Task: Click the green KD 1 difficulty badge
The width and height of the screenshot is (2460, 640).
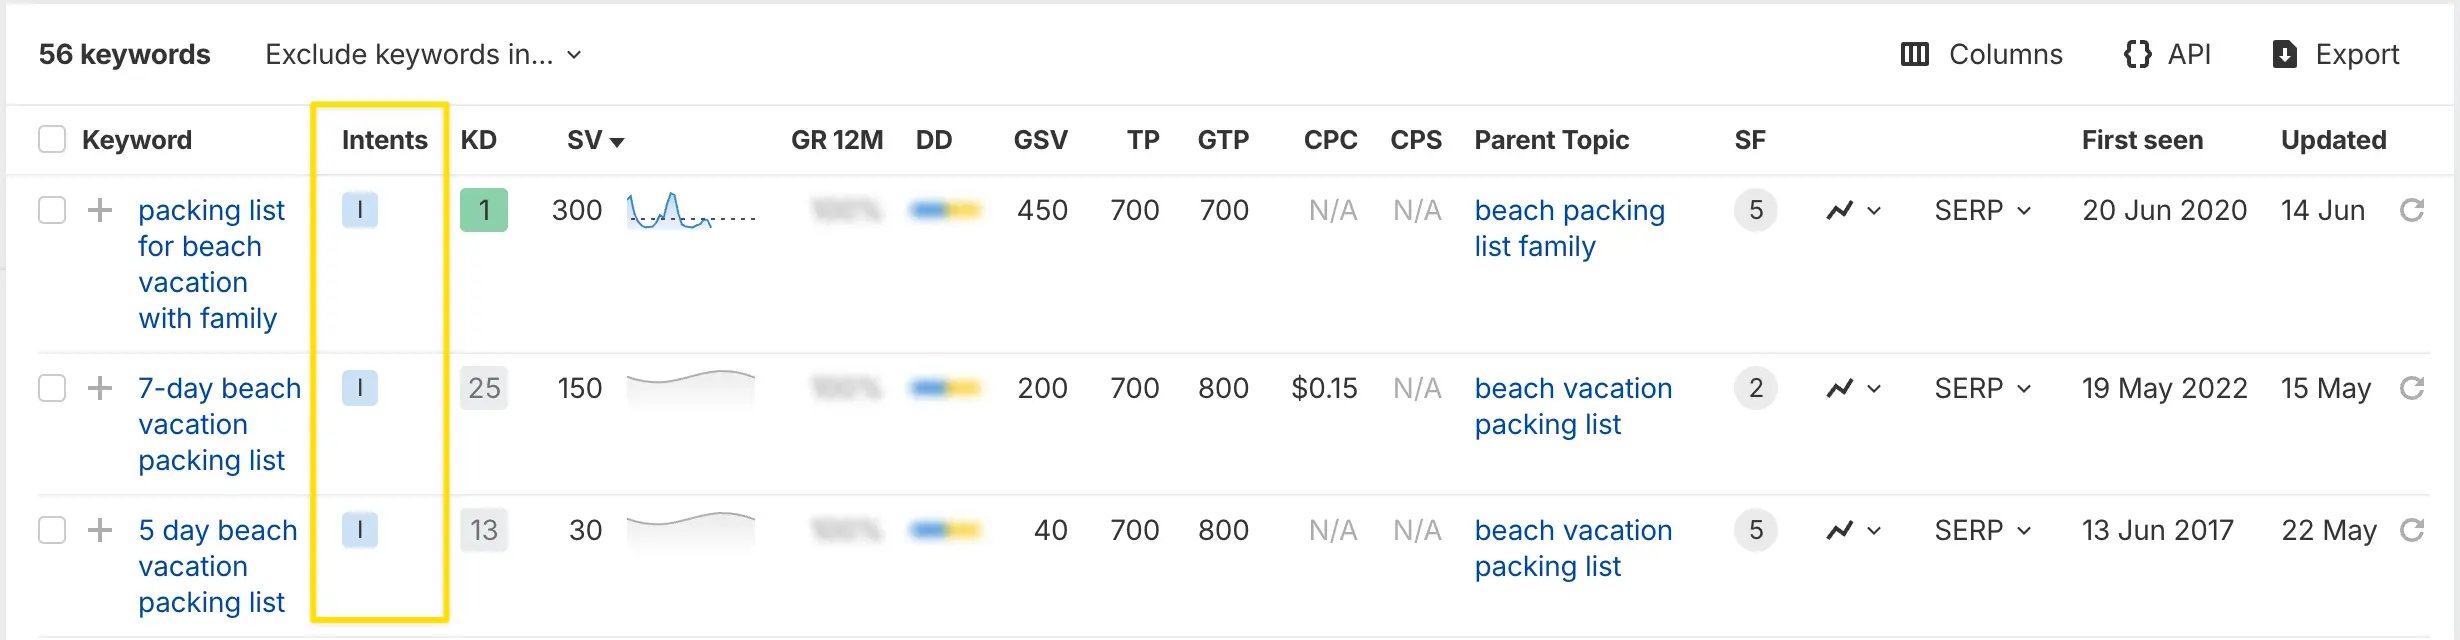Action: click(x=484, y=210)
